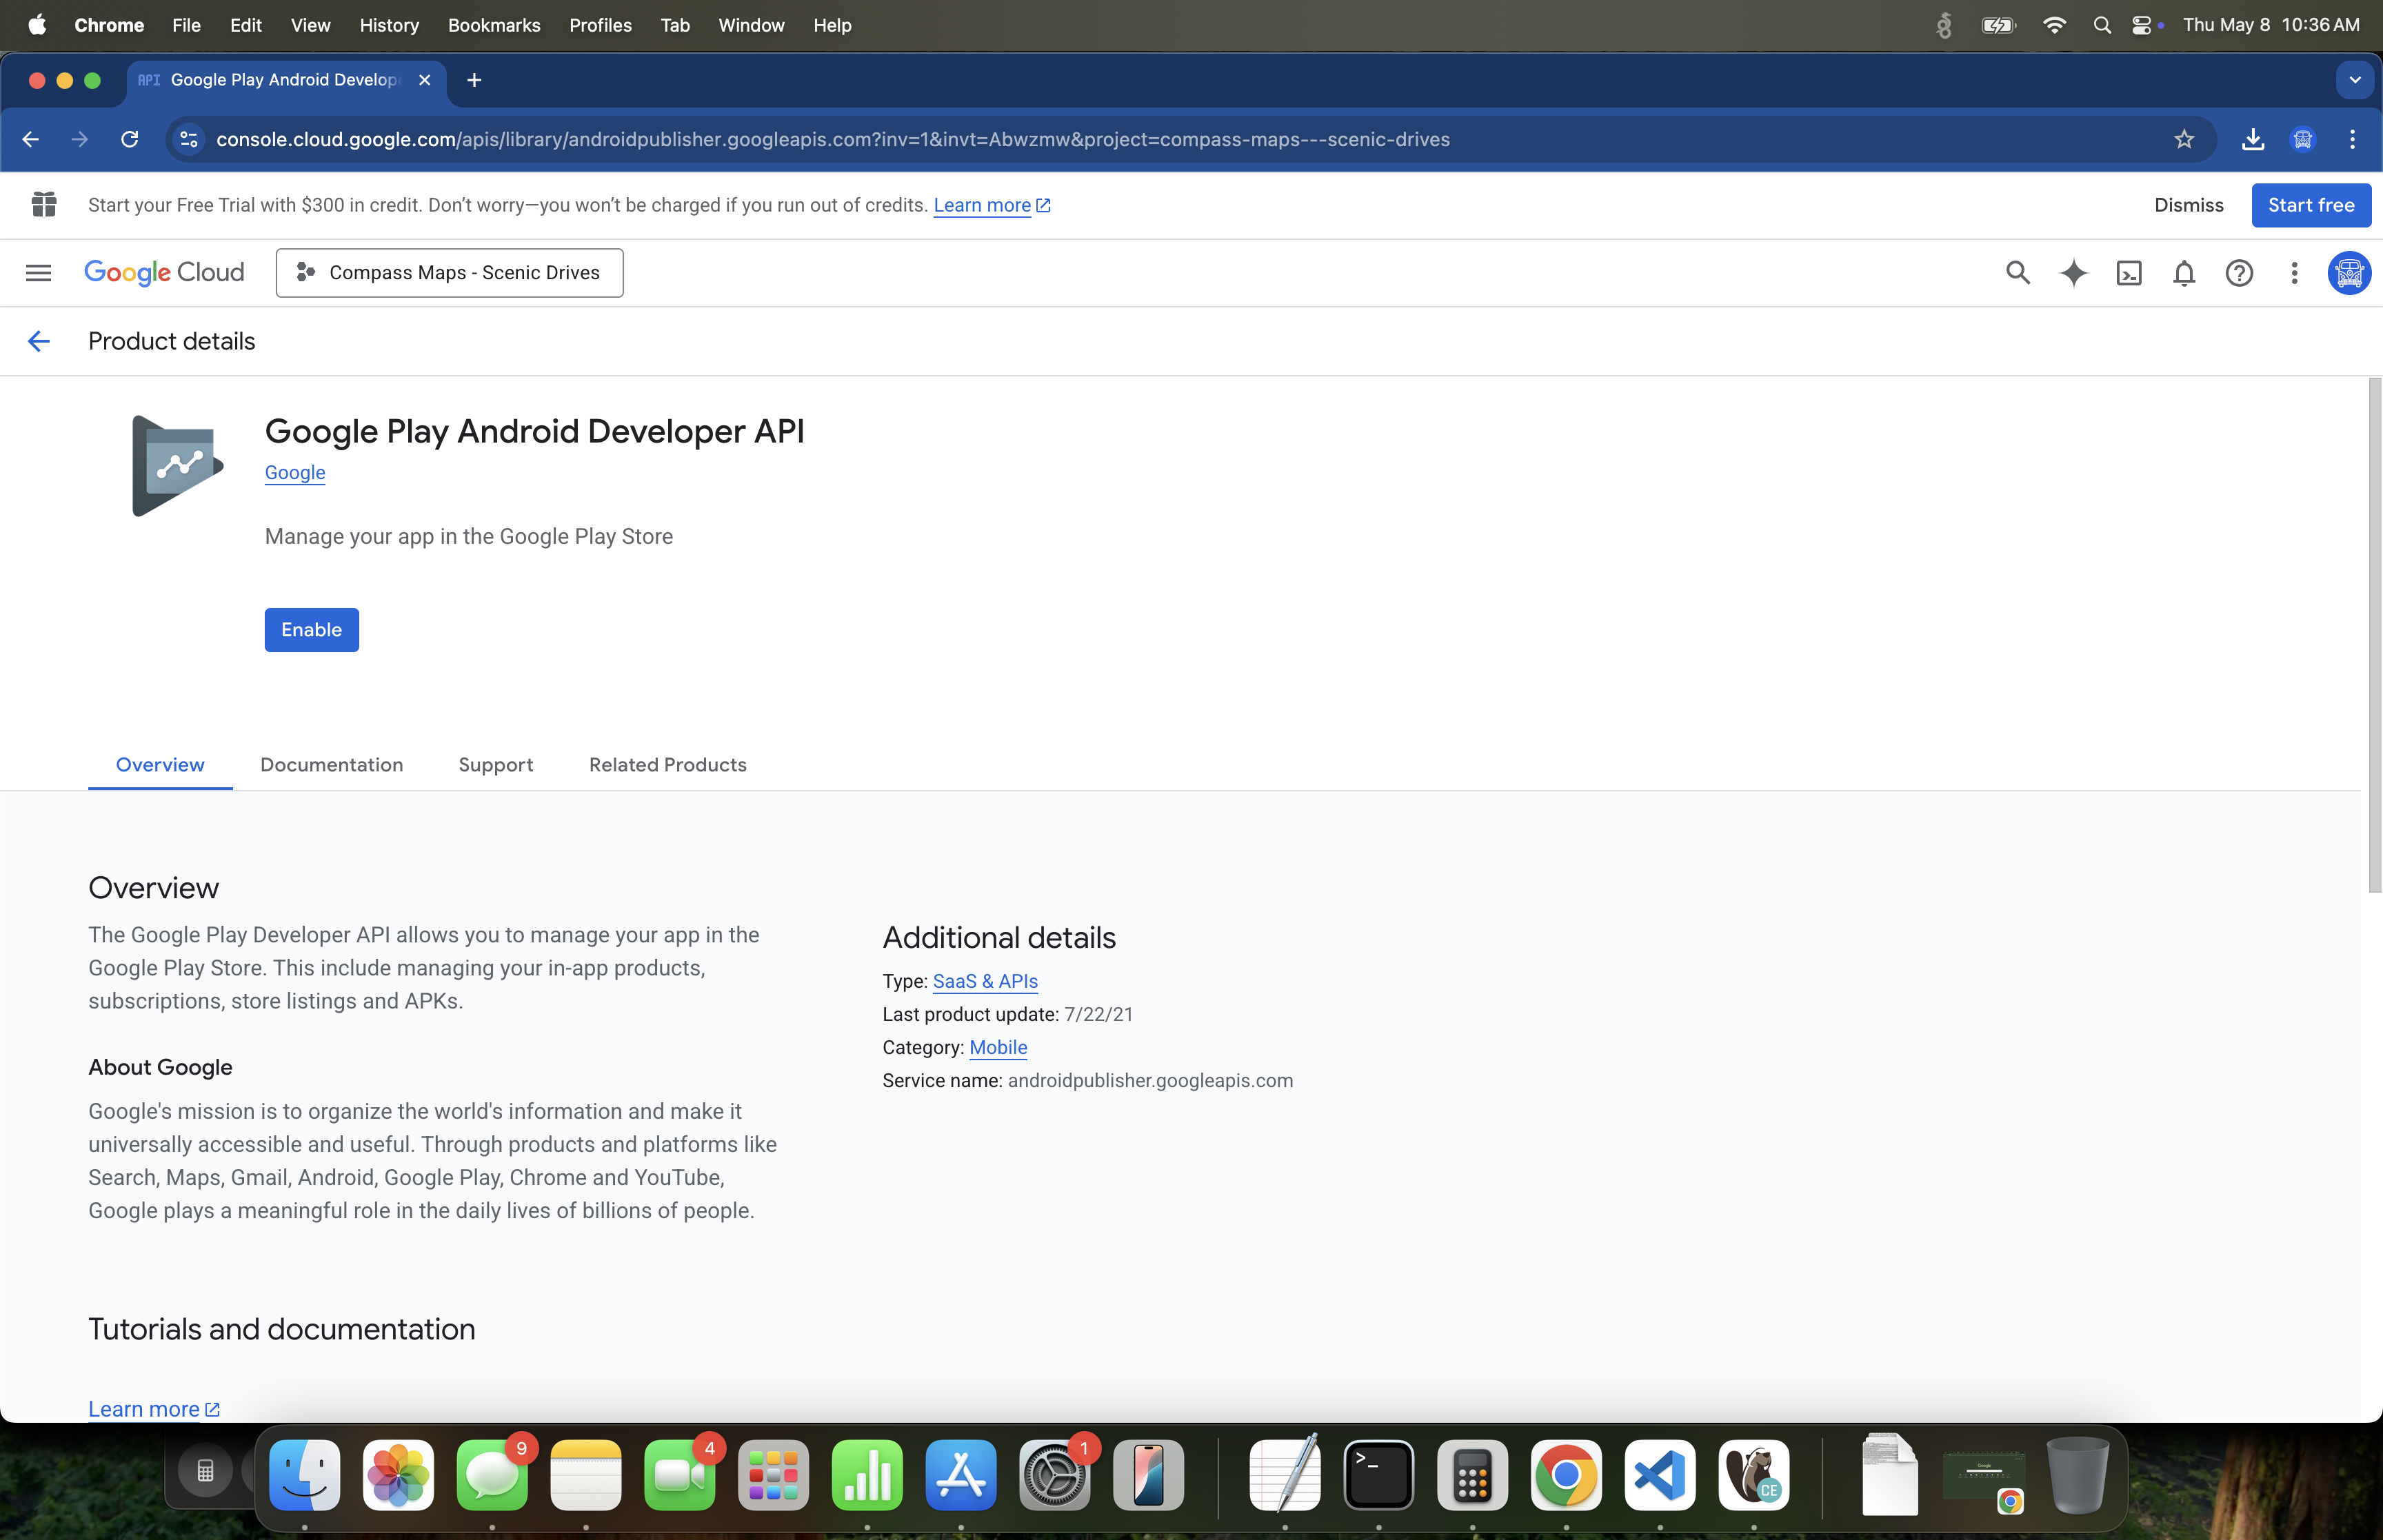This screenshot has height=1540, width=2383.
Task: Open Terminal from the Dock
Action: click(1379, 1475)
